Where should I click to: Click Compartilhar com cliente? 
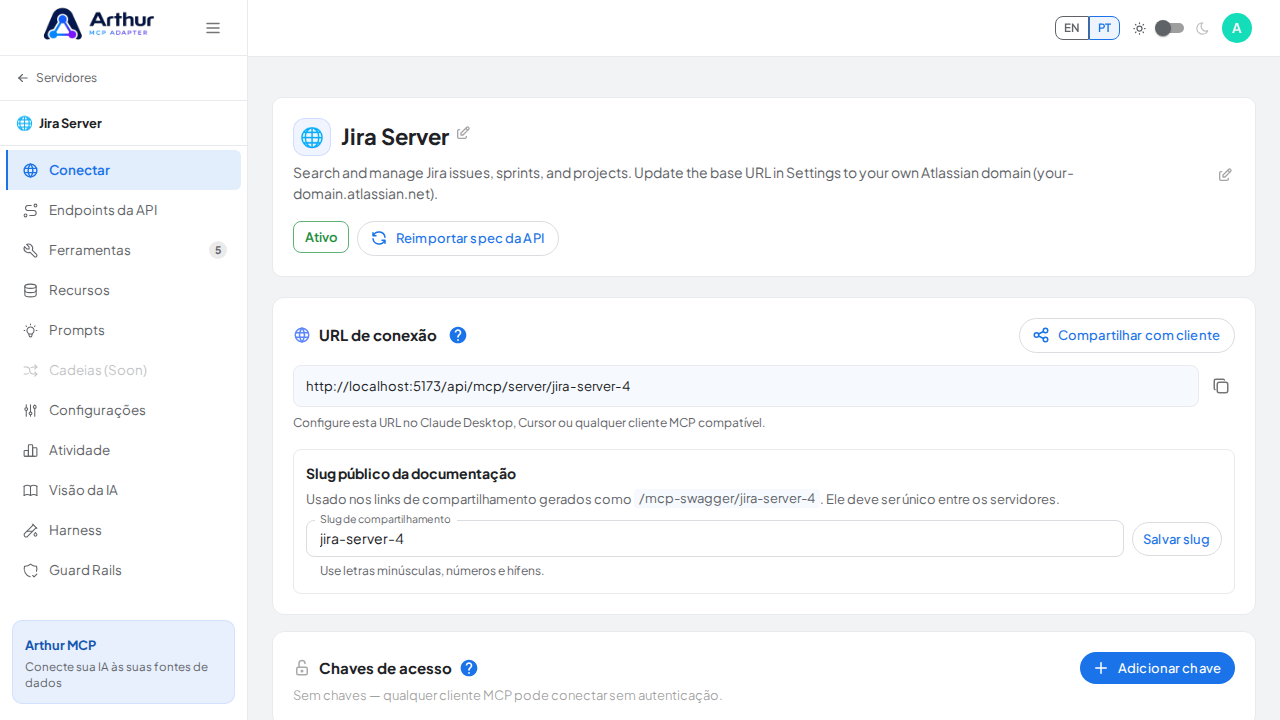1127,335
